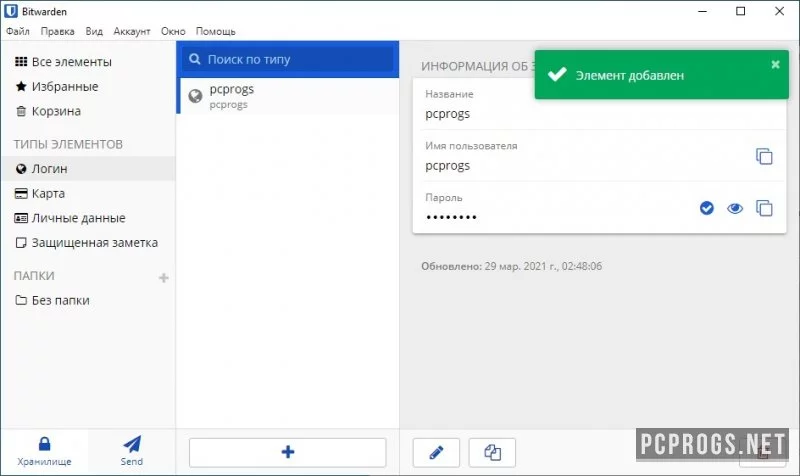This screenshot has width=800, height=476.
Task: Show Все элементы in the vault
Action: [89, 62]
